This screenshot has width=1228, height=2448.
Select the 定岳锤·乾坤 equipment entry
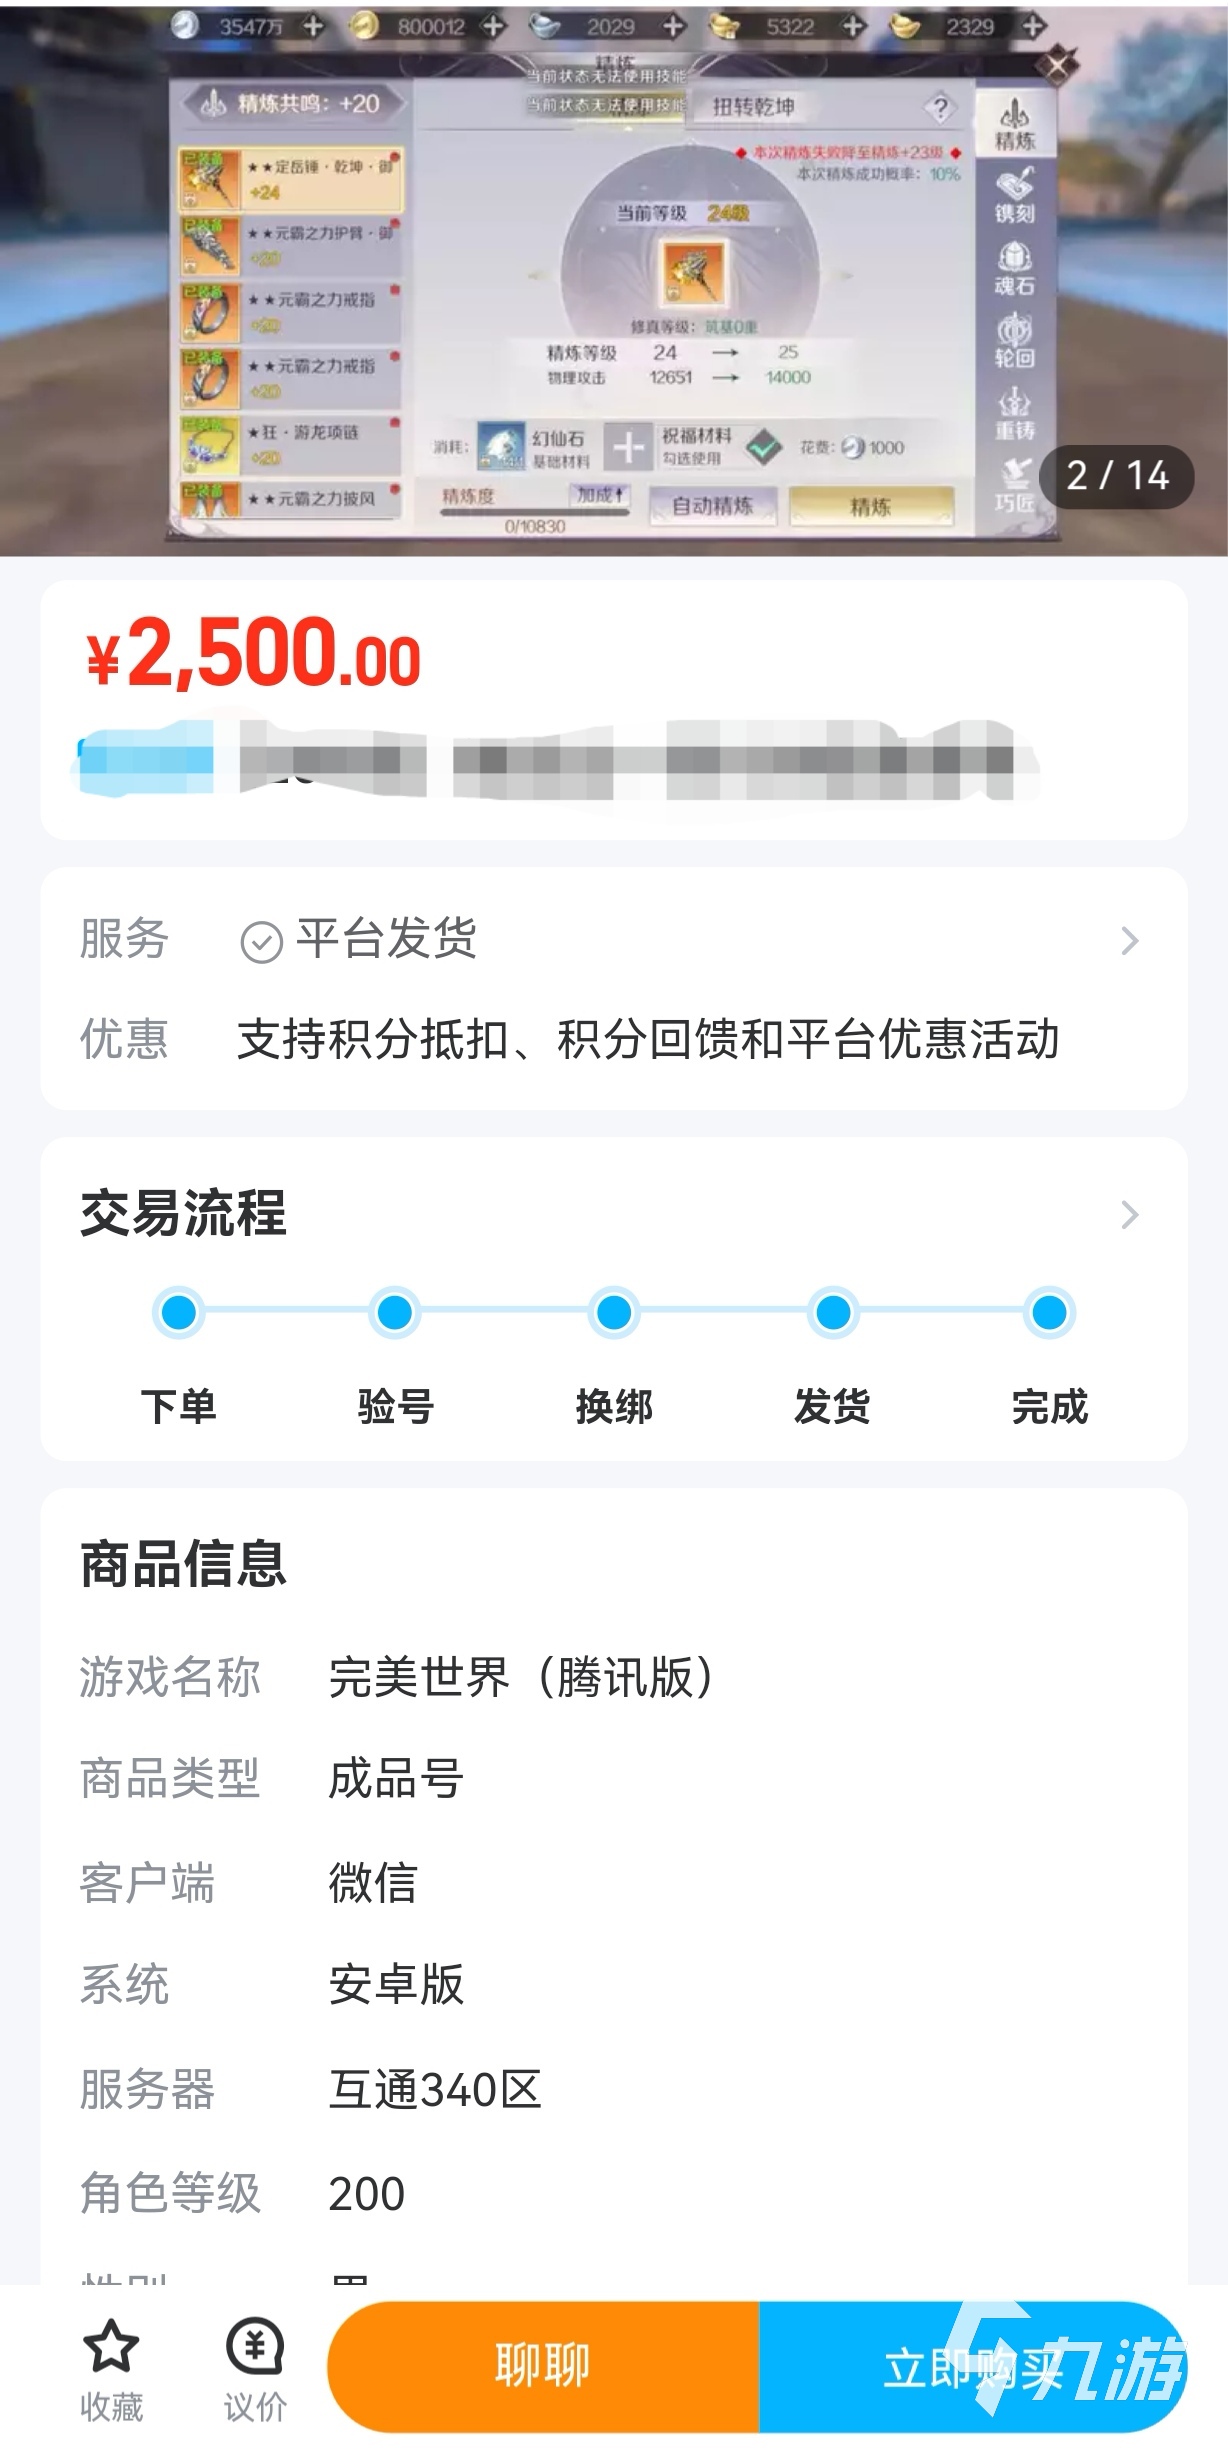click(x=291, y=179)
